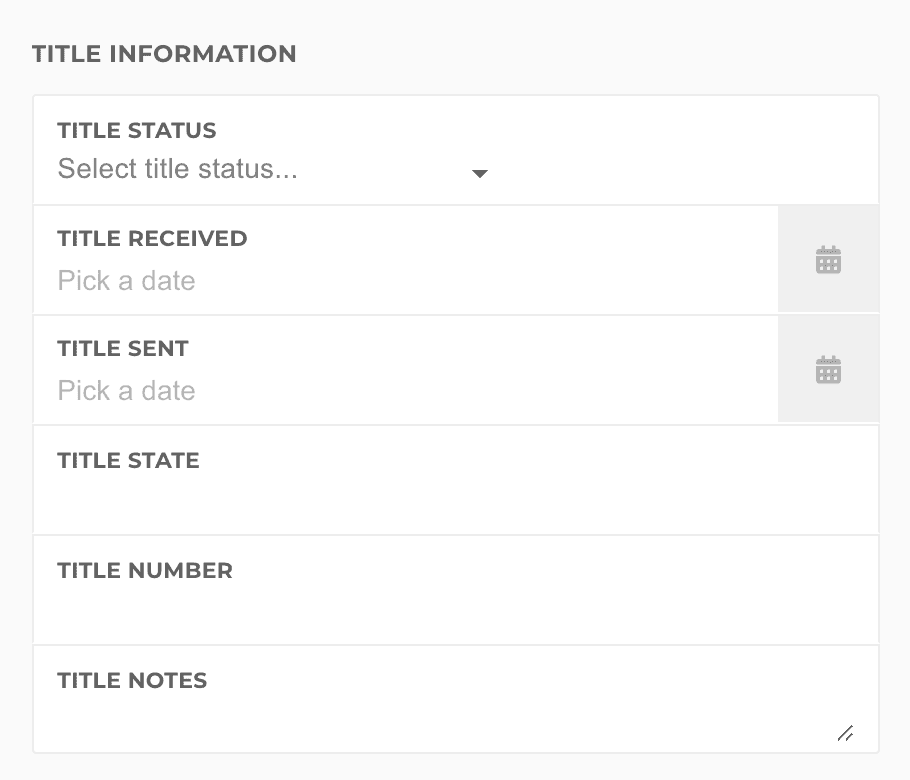Screen dimensions: 910x780
Task: Click 'Select title status...' placeholder text
Action: click(177, 169)
